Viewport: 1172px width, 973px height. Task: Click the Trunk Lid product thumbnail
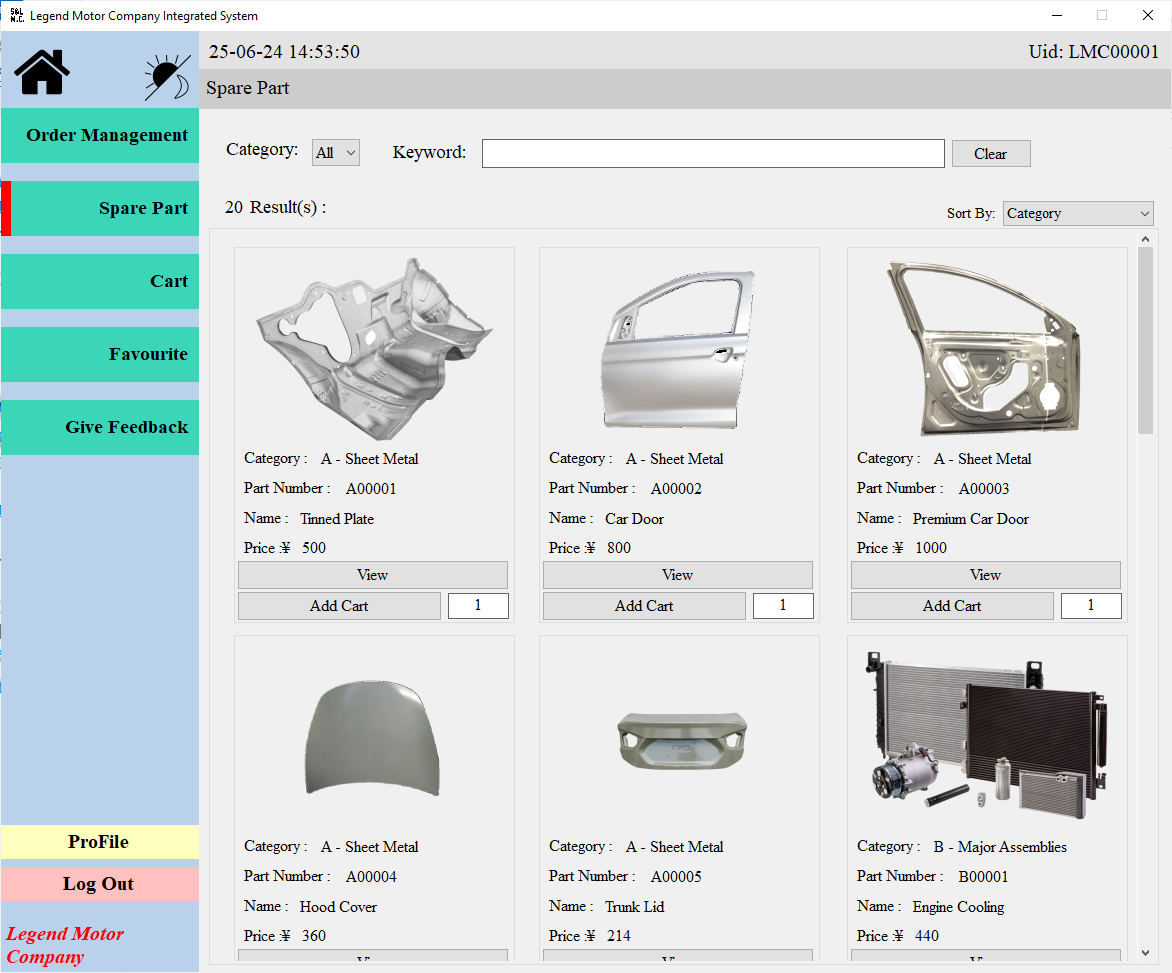click(679, 740)
